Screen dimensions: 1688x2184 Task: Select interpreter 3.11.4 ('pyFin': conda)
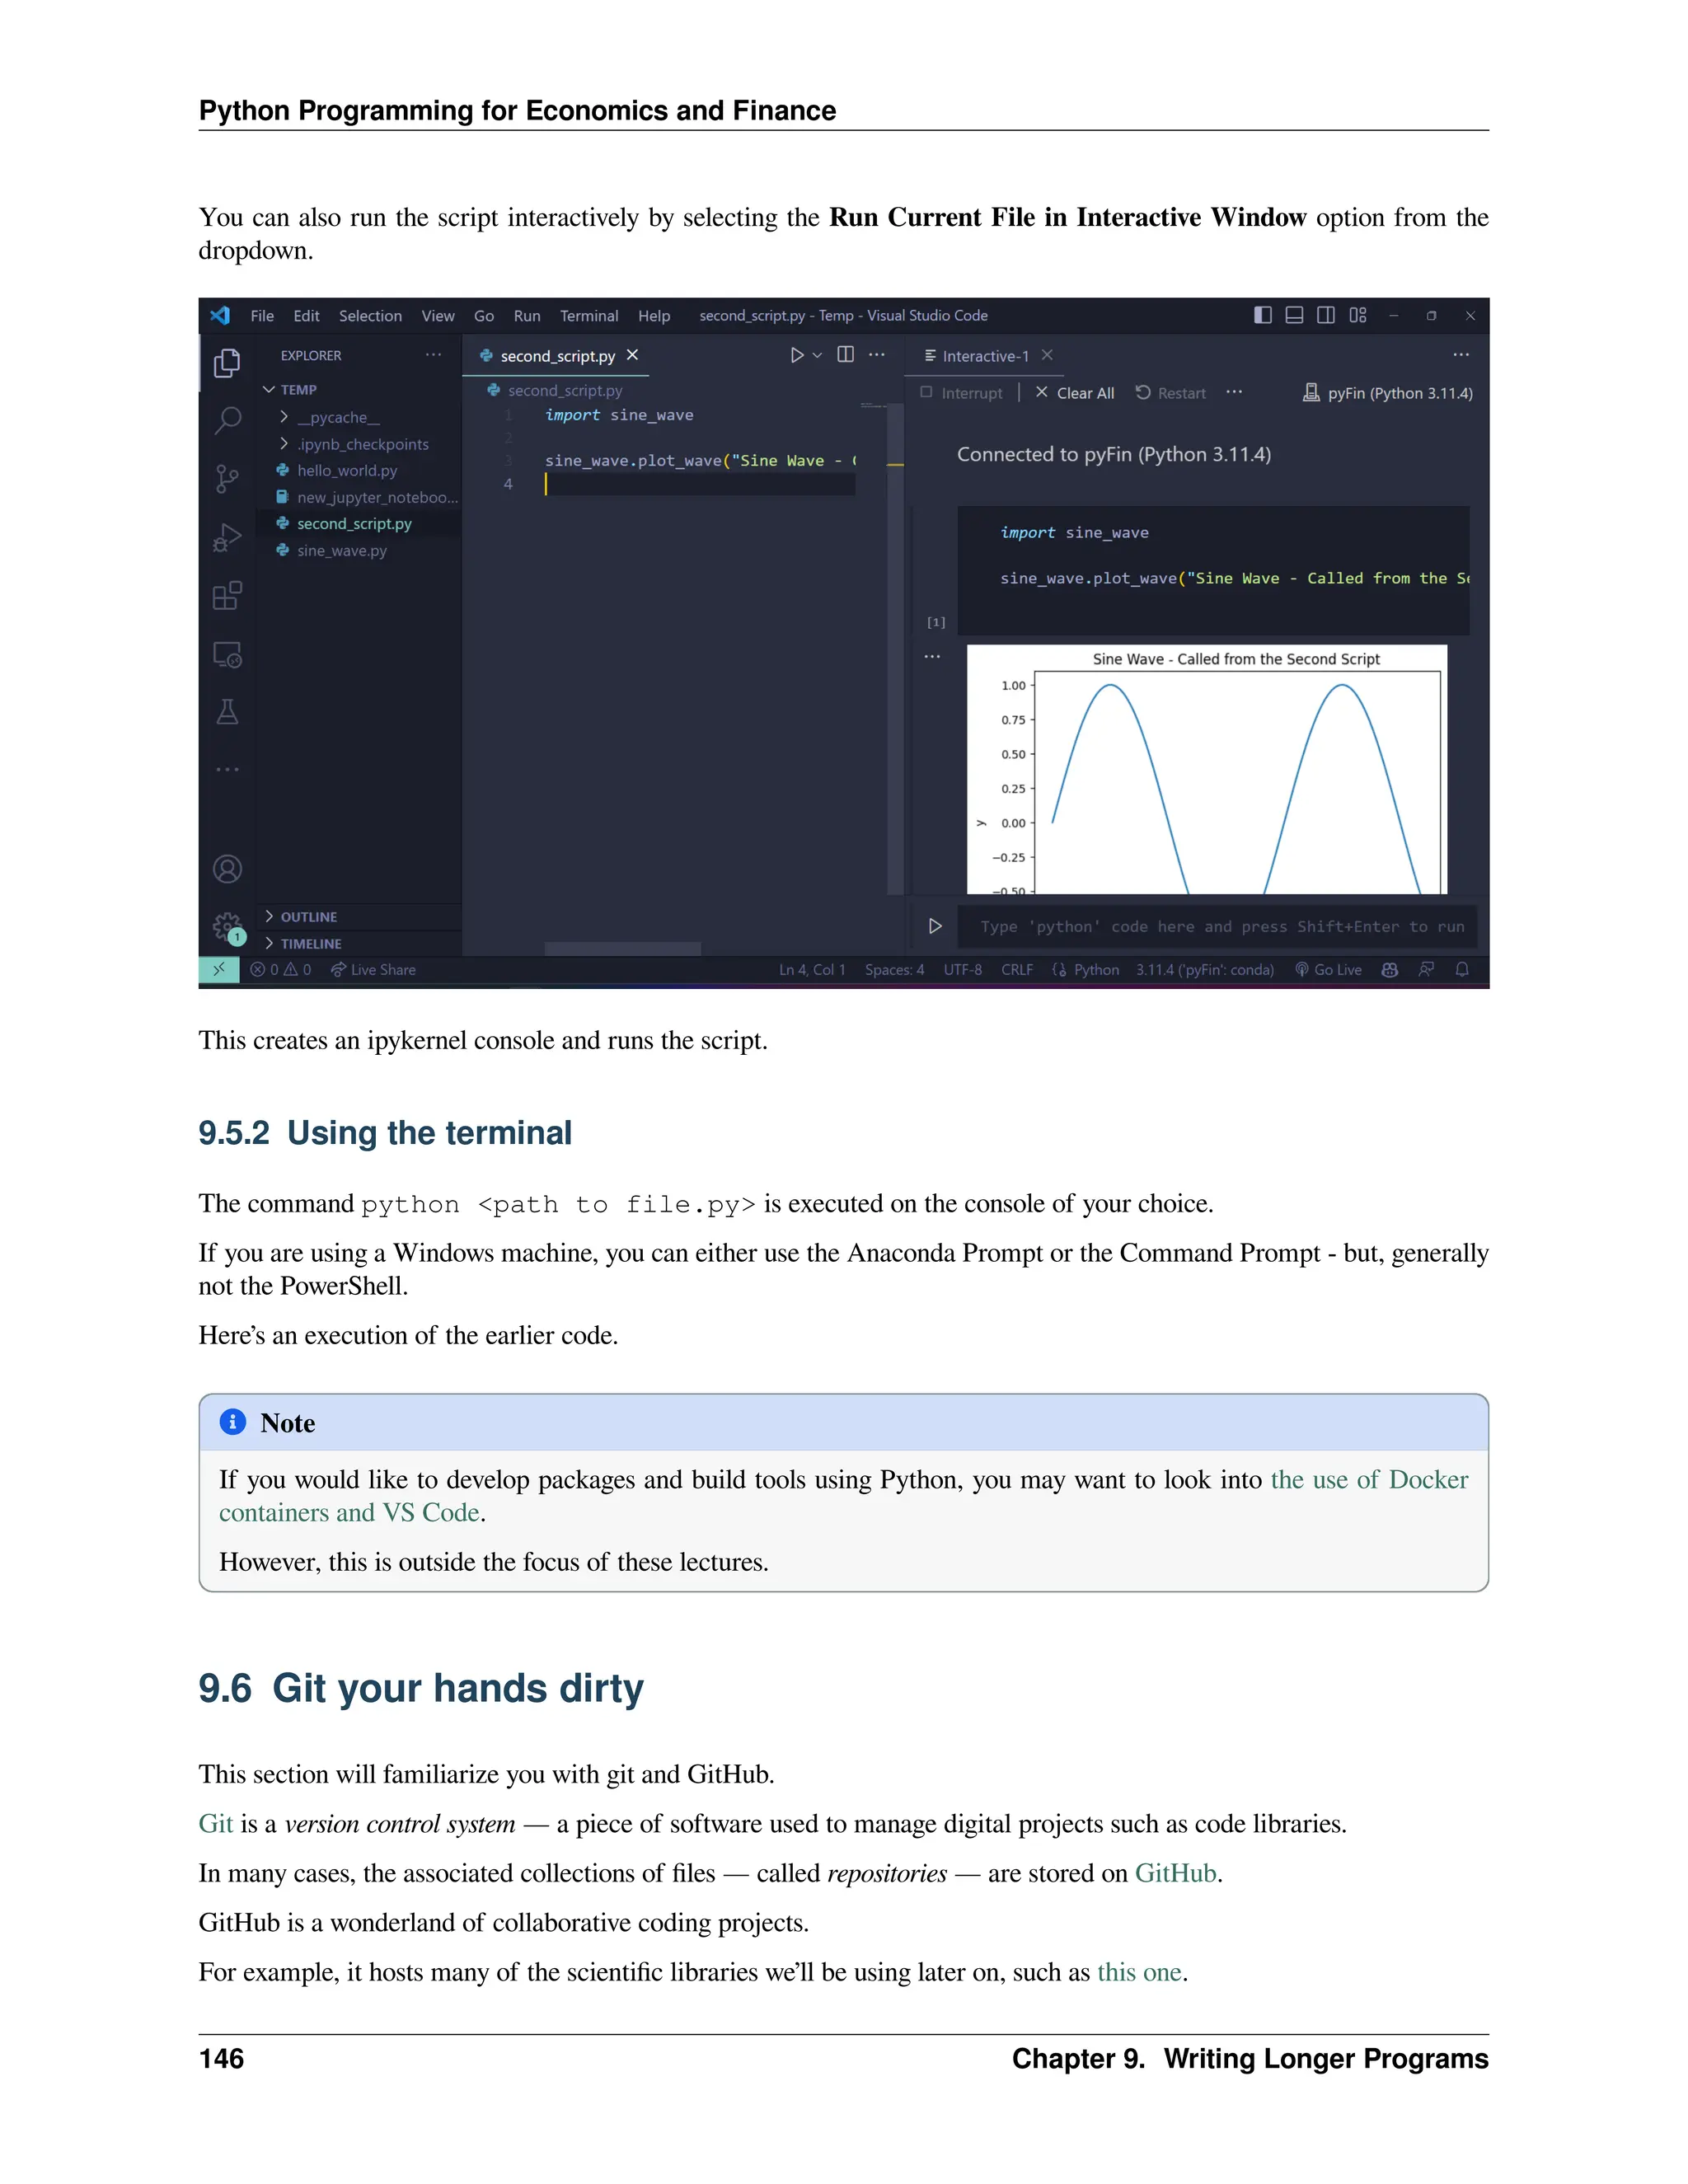1205,969
